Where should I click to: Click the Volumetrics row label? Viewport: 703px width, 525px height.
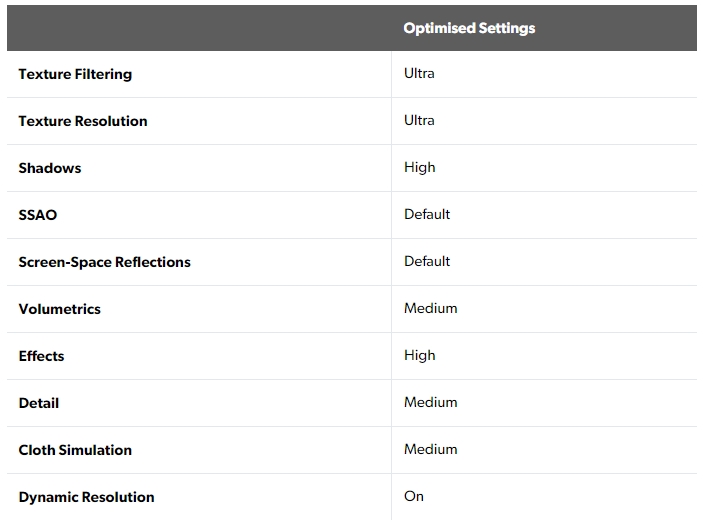[x=60, y=309]
